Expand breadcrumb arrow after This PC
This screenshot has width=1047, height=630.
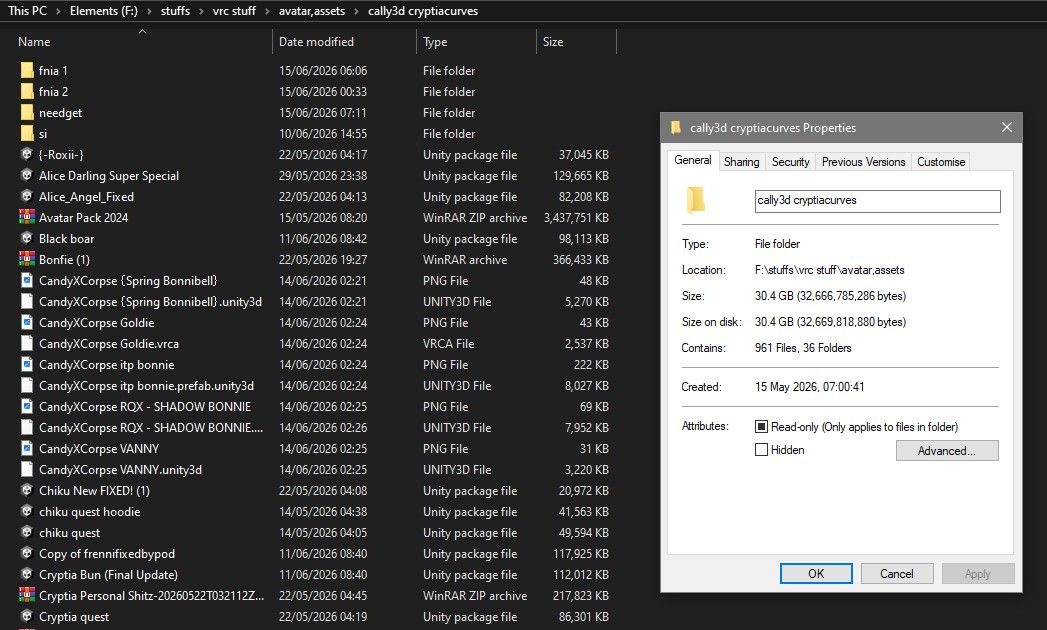(x=58, y=11)
